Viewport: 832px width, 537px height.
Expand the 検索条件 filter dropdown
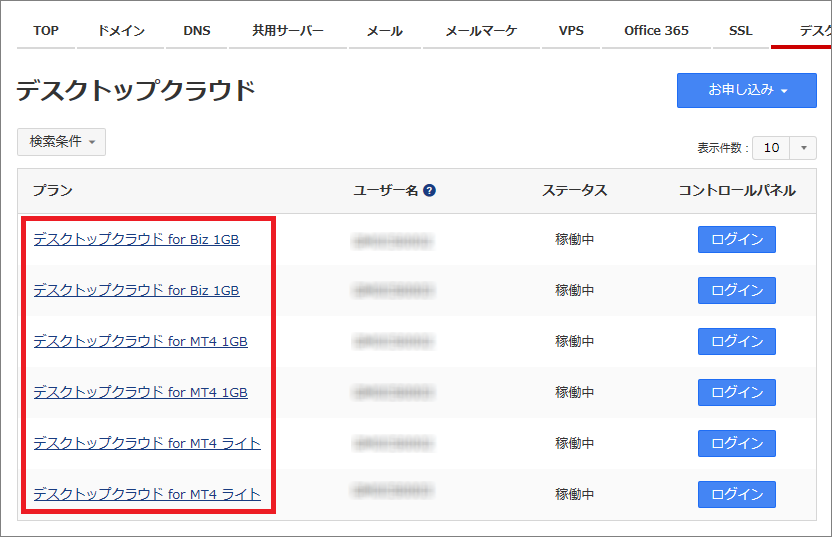tap(62, 142)
